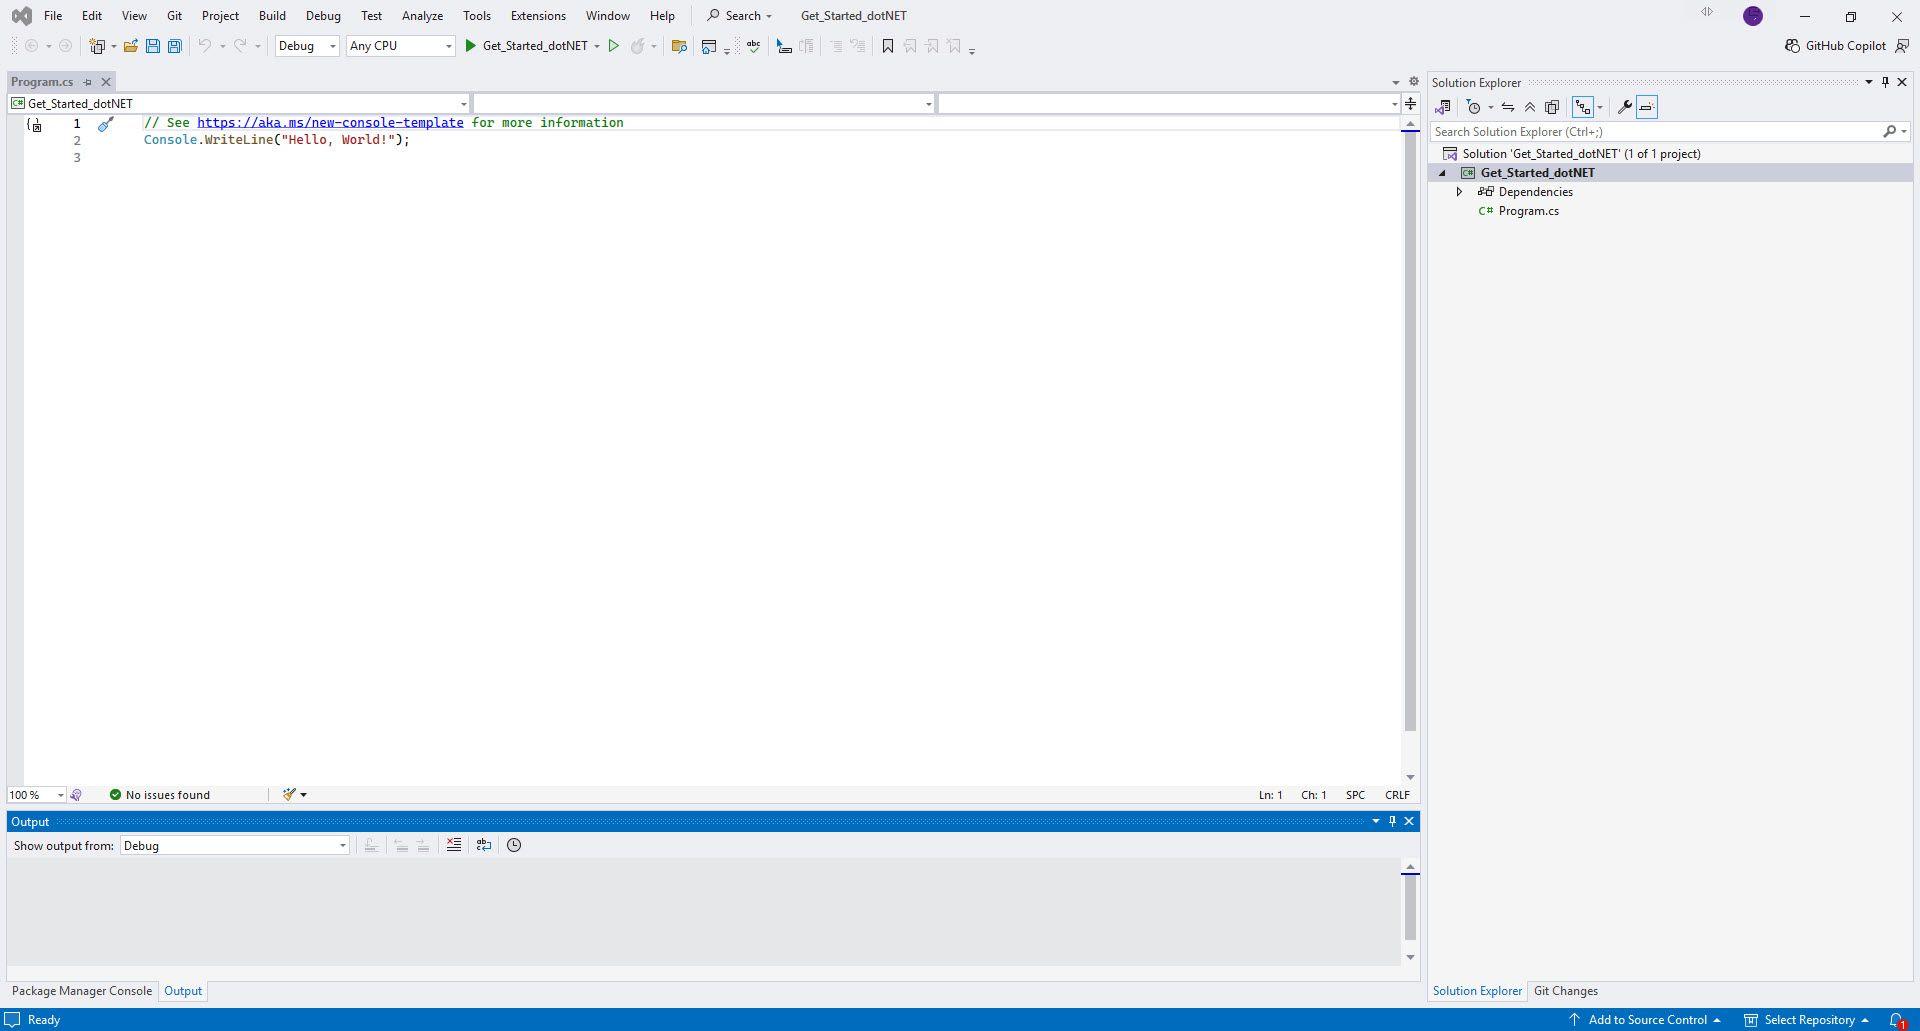Collapse All in Solution Explorer toolbar
Image resolution: width=1920 pixels, height=1031 pixels.
(1530, 107)
